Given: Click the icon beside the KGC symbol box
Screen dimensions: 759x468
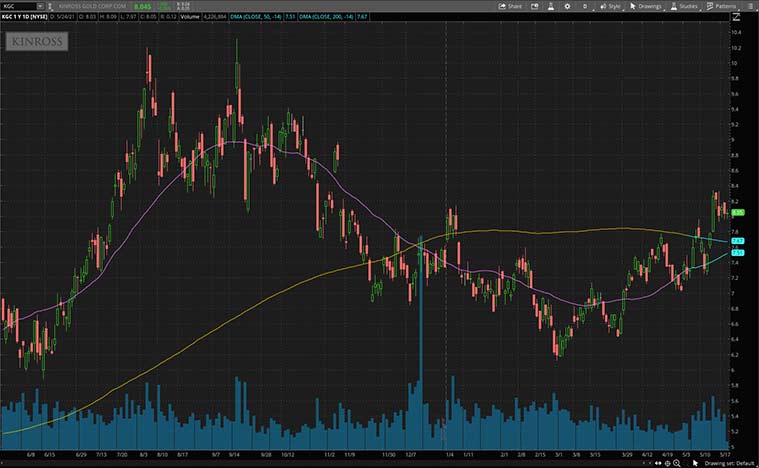Looking at the screenshot, I should 50,6.
